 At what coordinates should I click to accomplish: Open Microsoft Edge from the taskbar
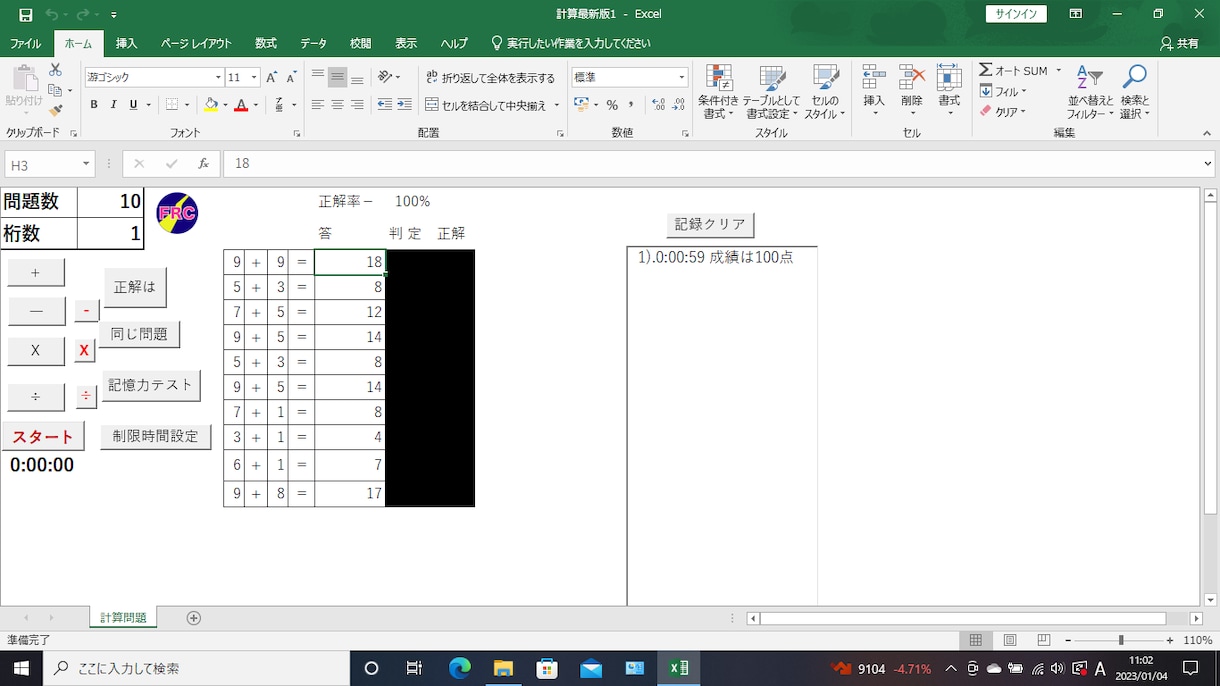[x=459, y=668]
